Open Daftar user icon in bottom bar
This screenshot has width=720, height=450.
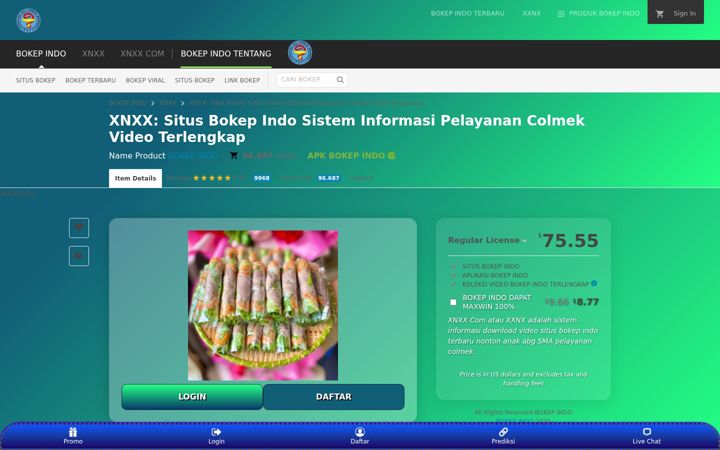[360, 432]
